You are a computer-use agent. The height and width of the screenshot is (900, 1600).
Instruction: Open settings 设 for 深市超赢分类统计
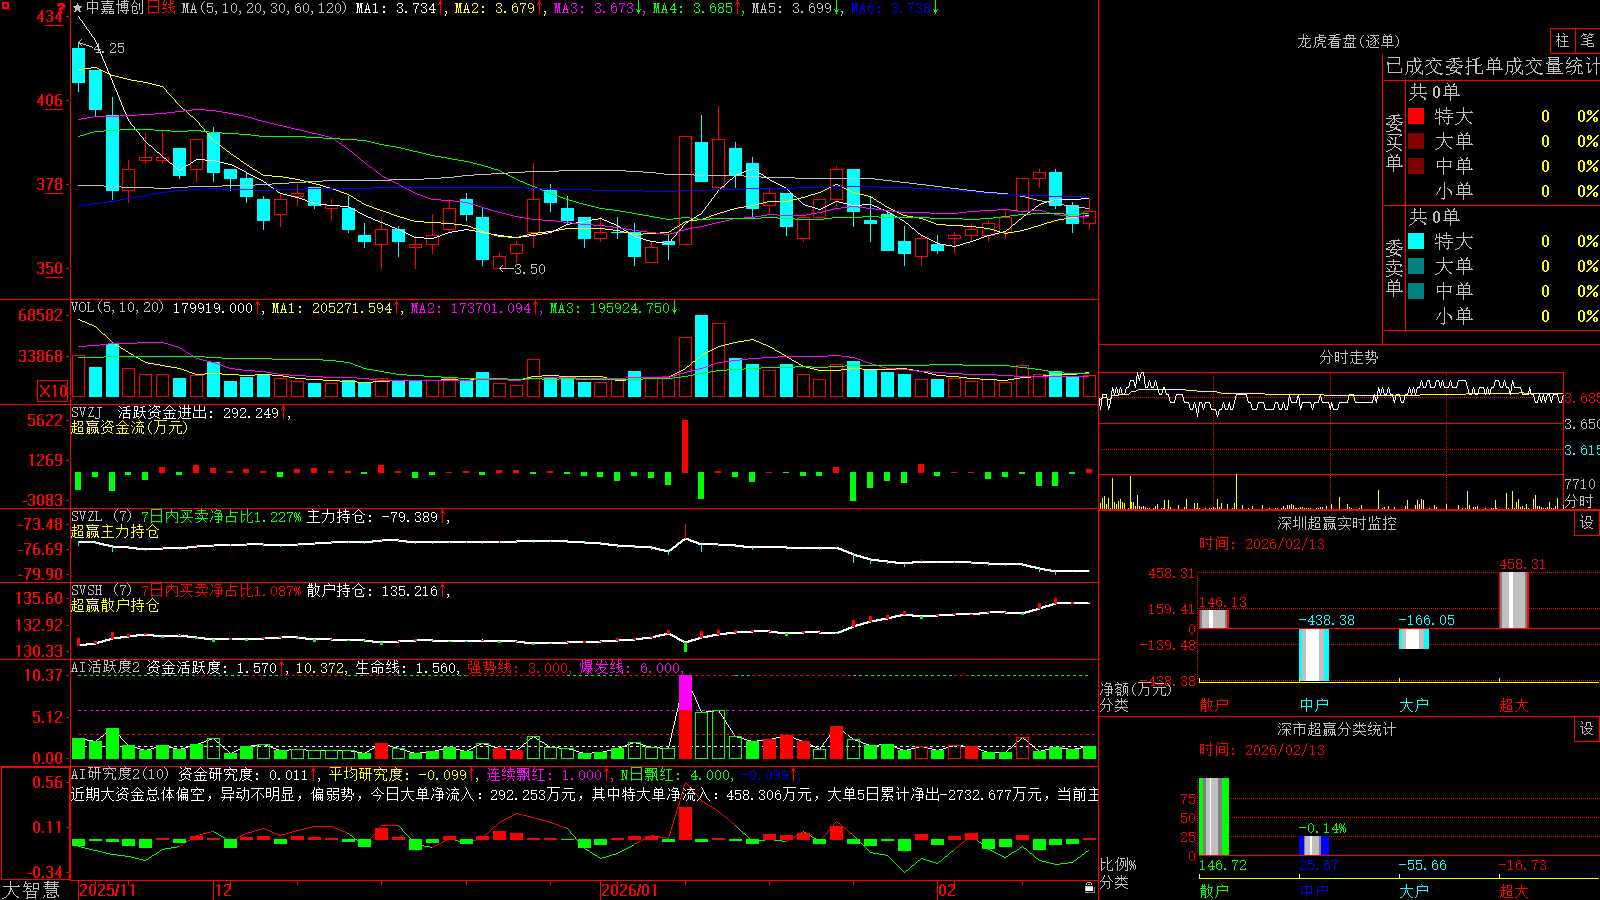1587,729
